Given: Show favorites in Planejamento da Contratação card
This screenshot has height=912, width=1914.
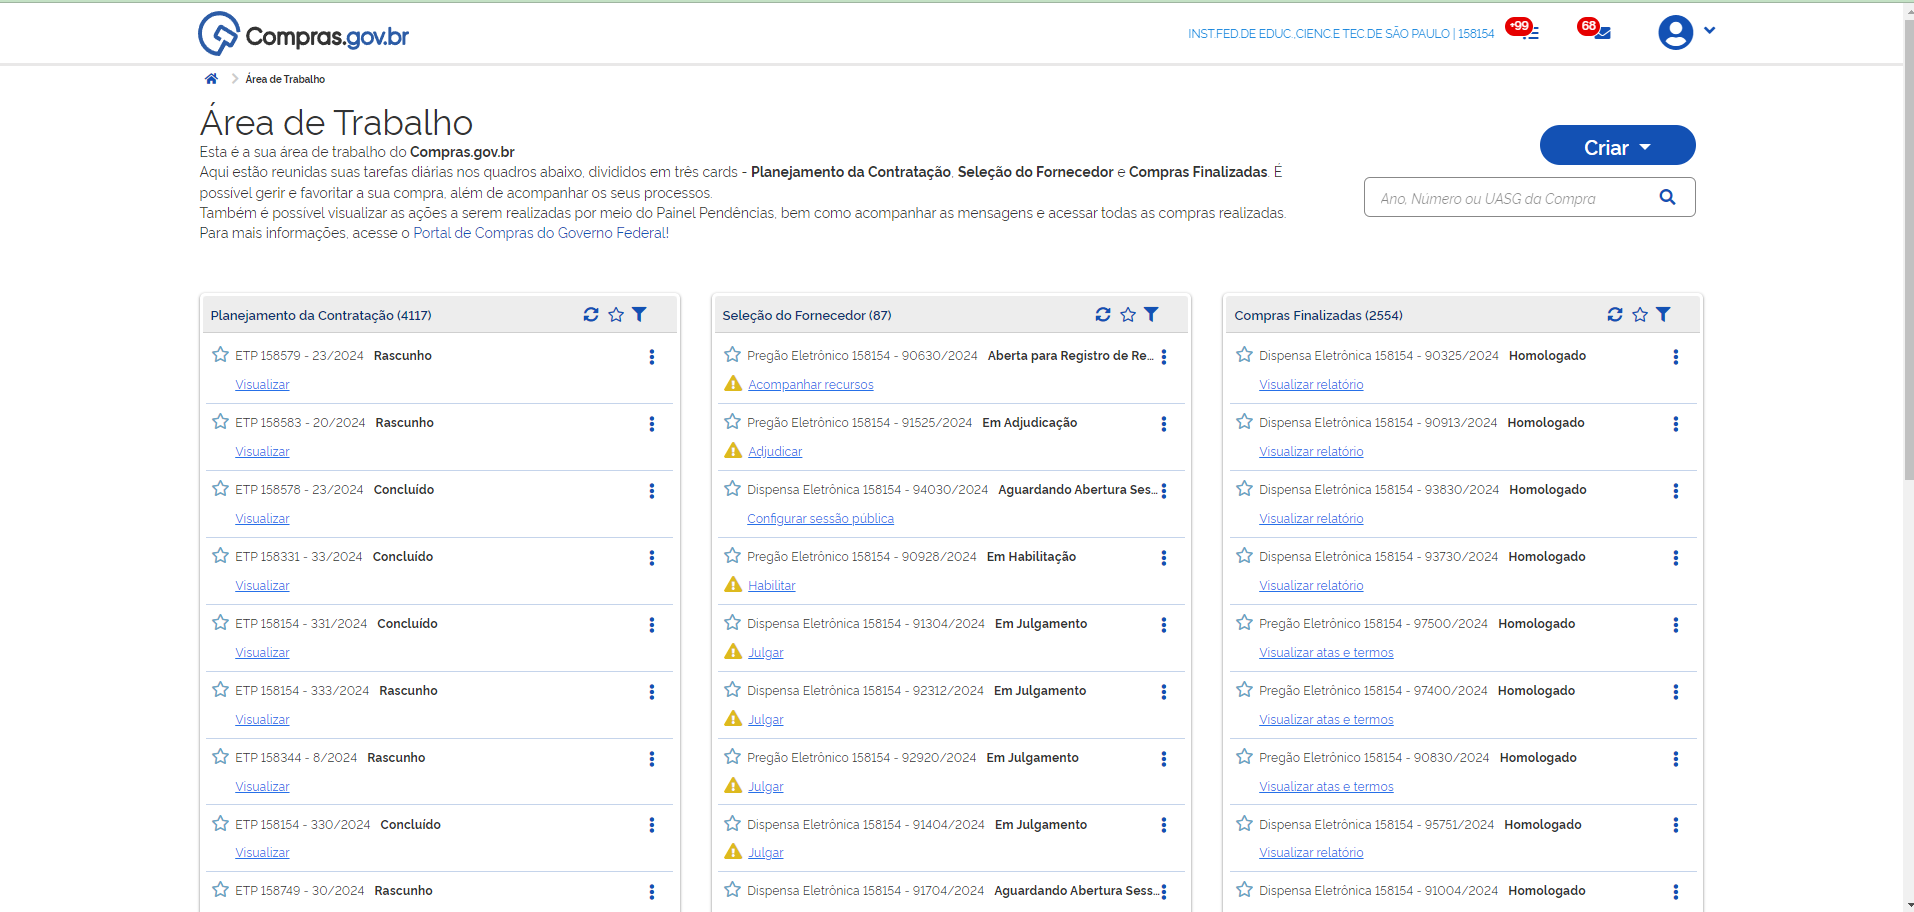Looking at the screenshot, I should 616,315.
